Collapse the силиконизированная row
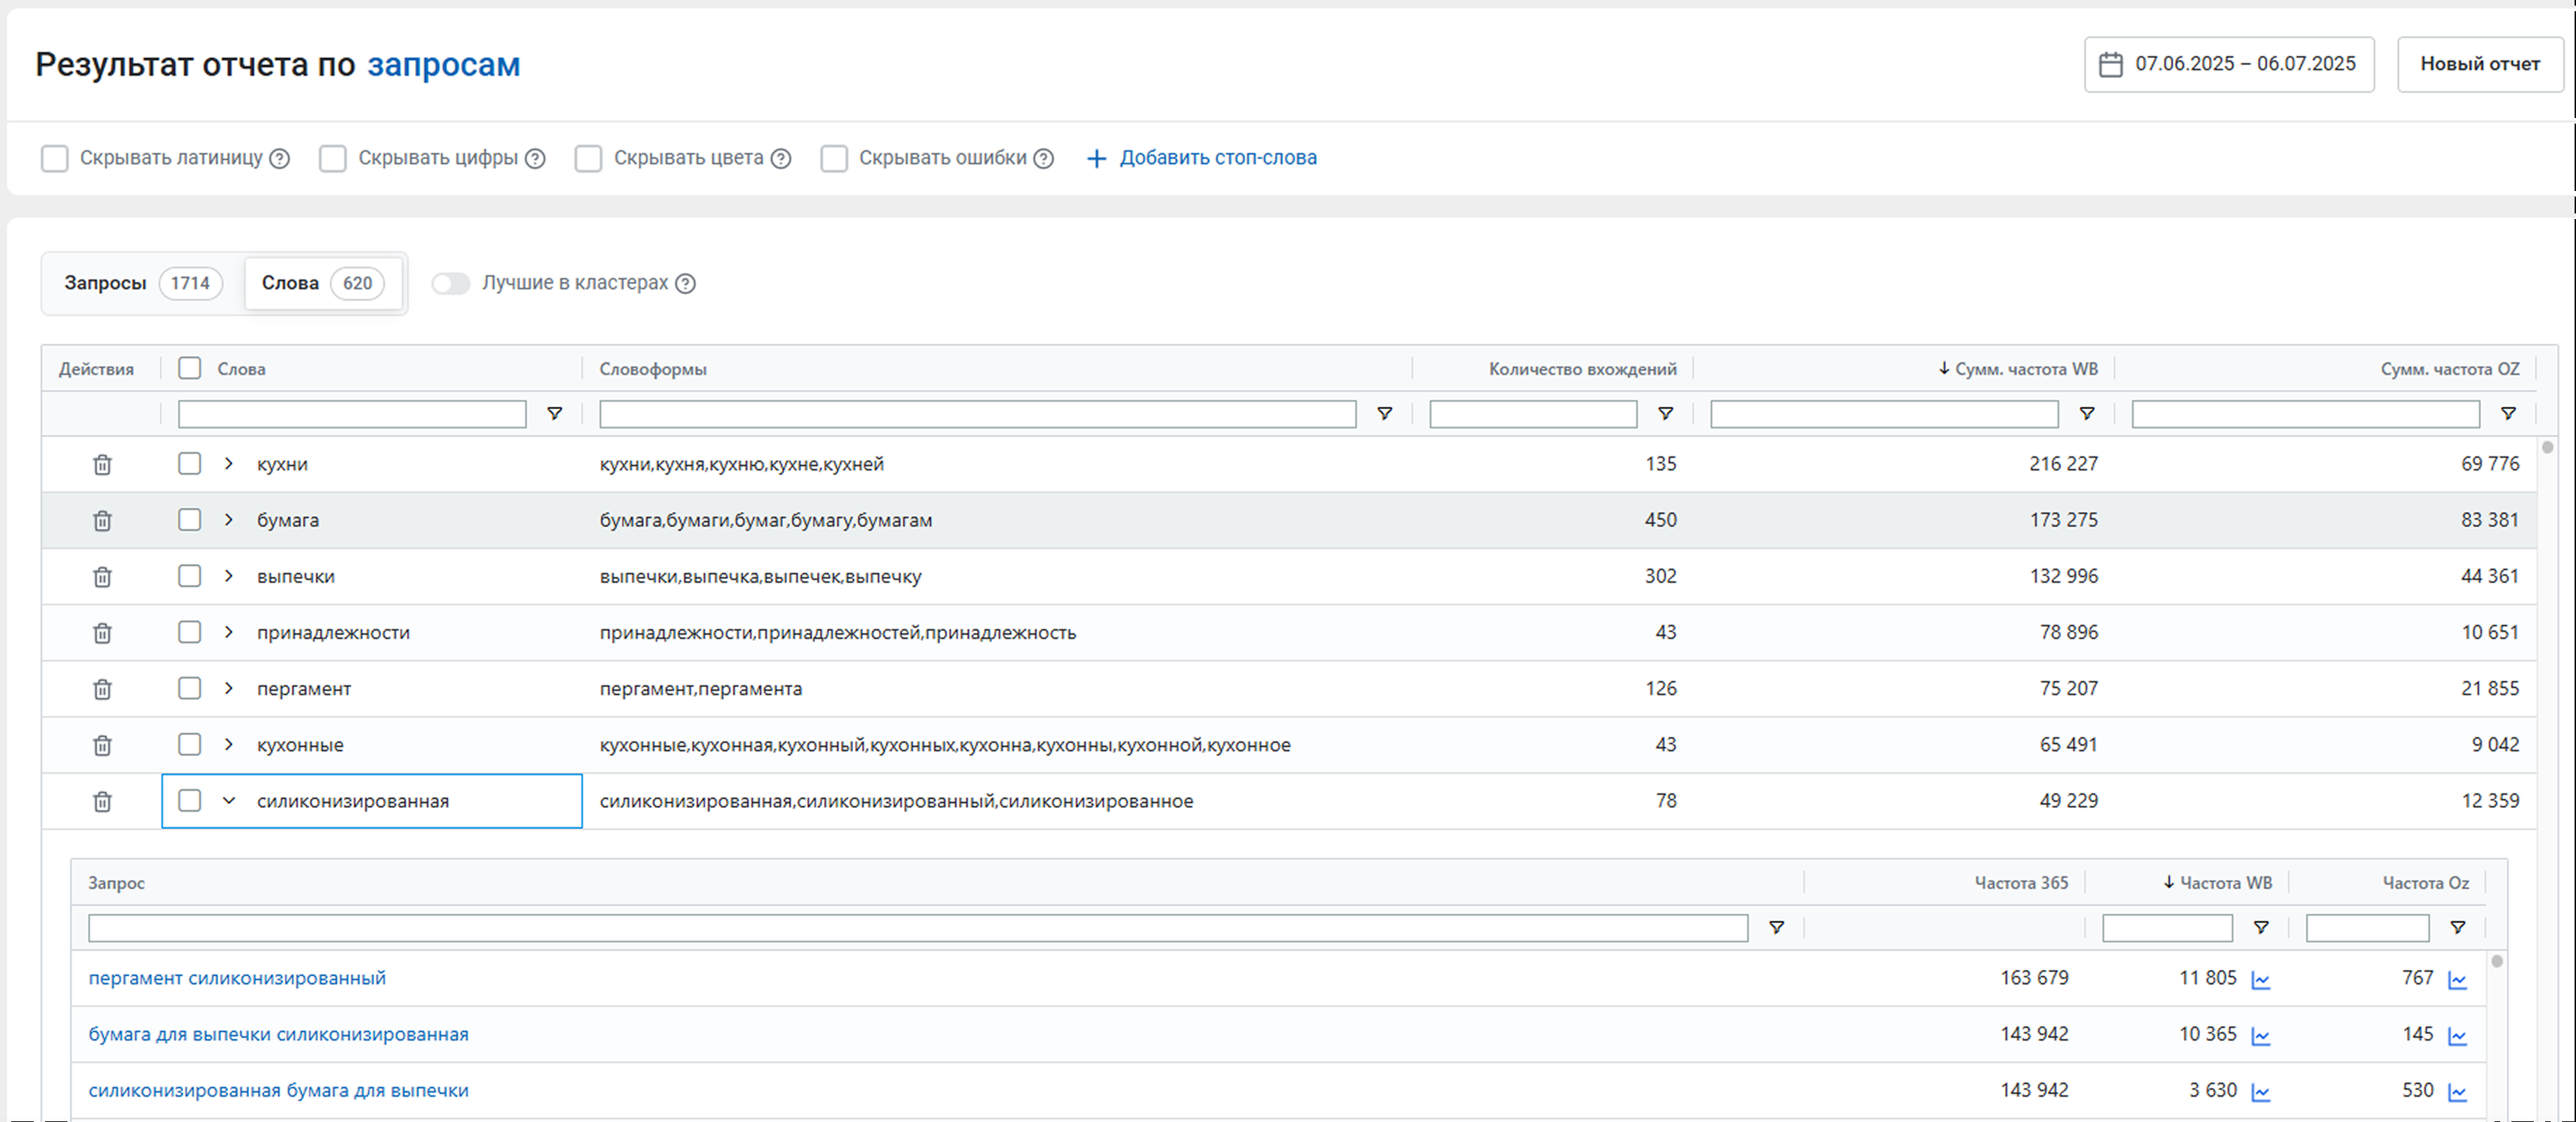Image resolution: width=2576 pixels, height=1122 pixels. point(229,800)
